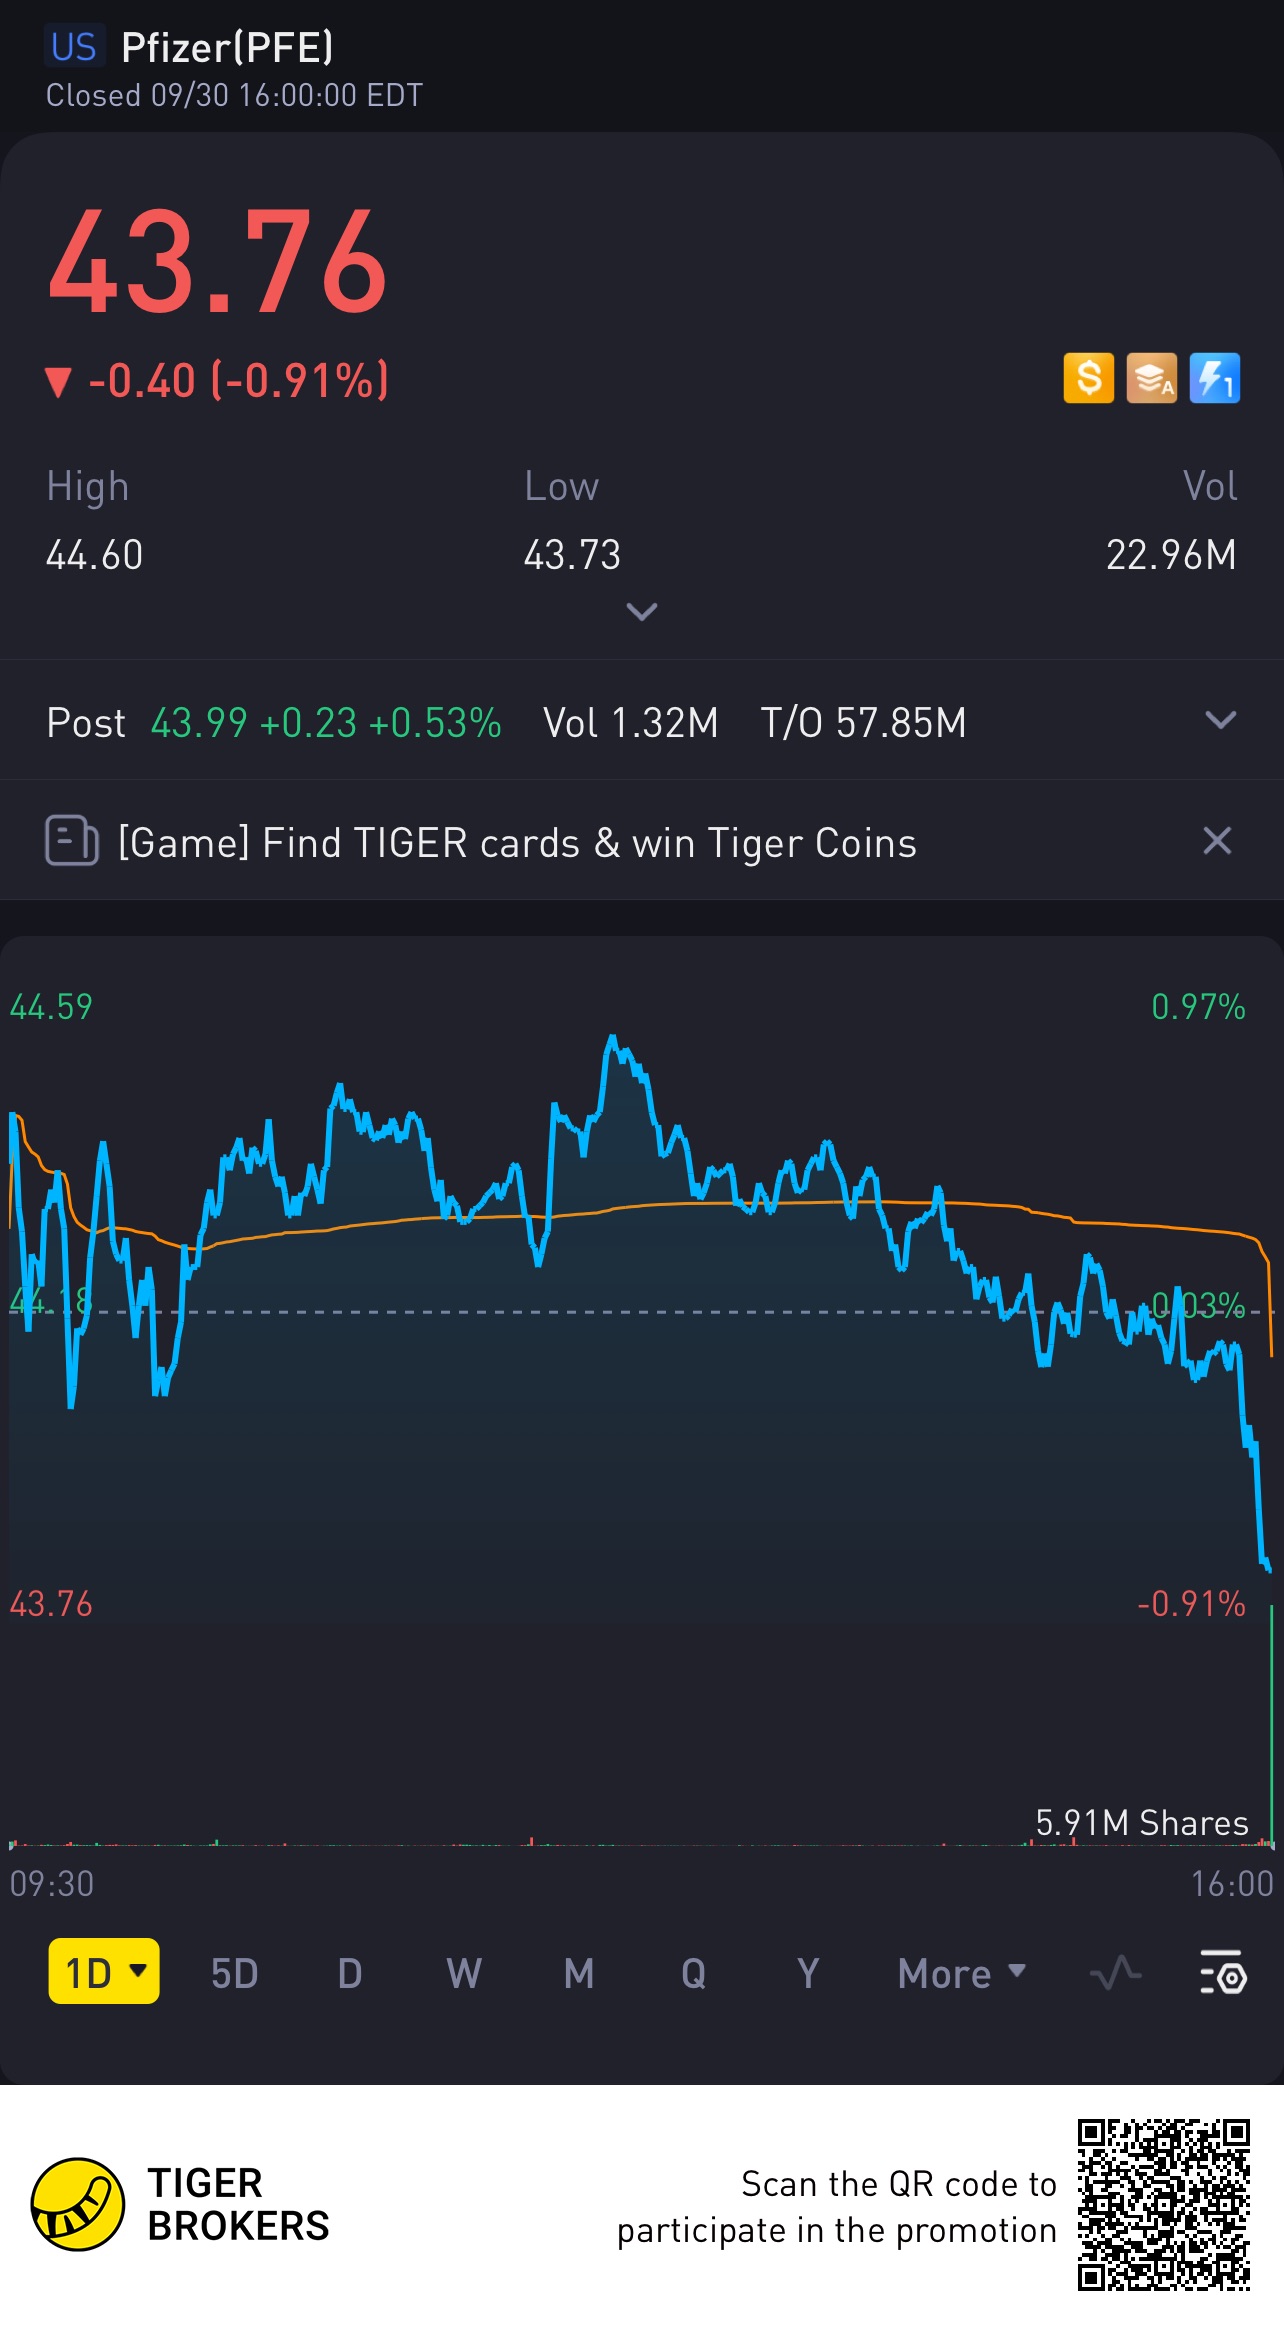This screenshot has width=1284, height=2325.
Task: Tap the promotion QR code
Action: 1164,2204
